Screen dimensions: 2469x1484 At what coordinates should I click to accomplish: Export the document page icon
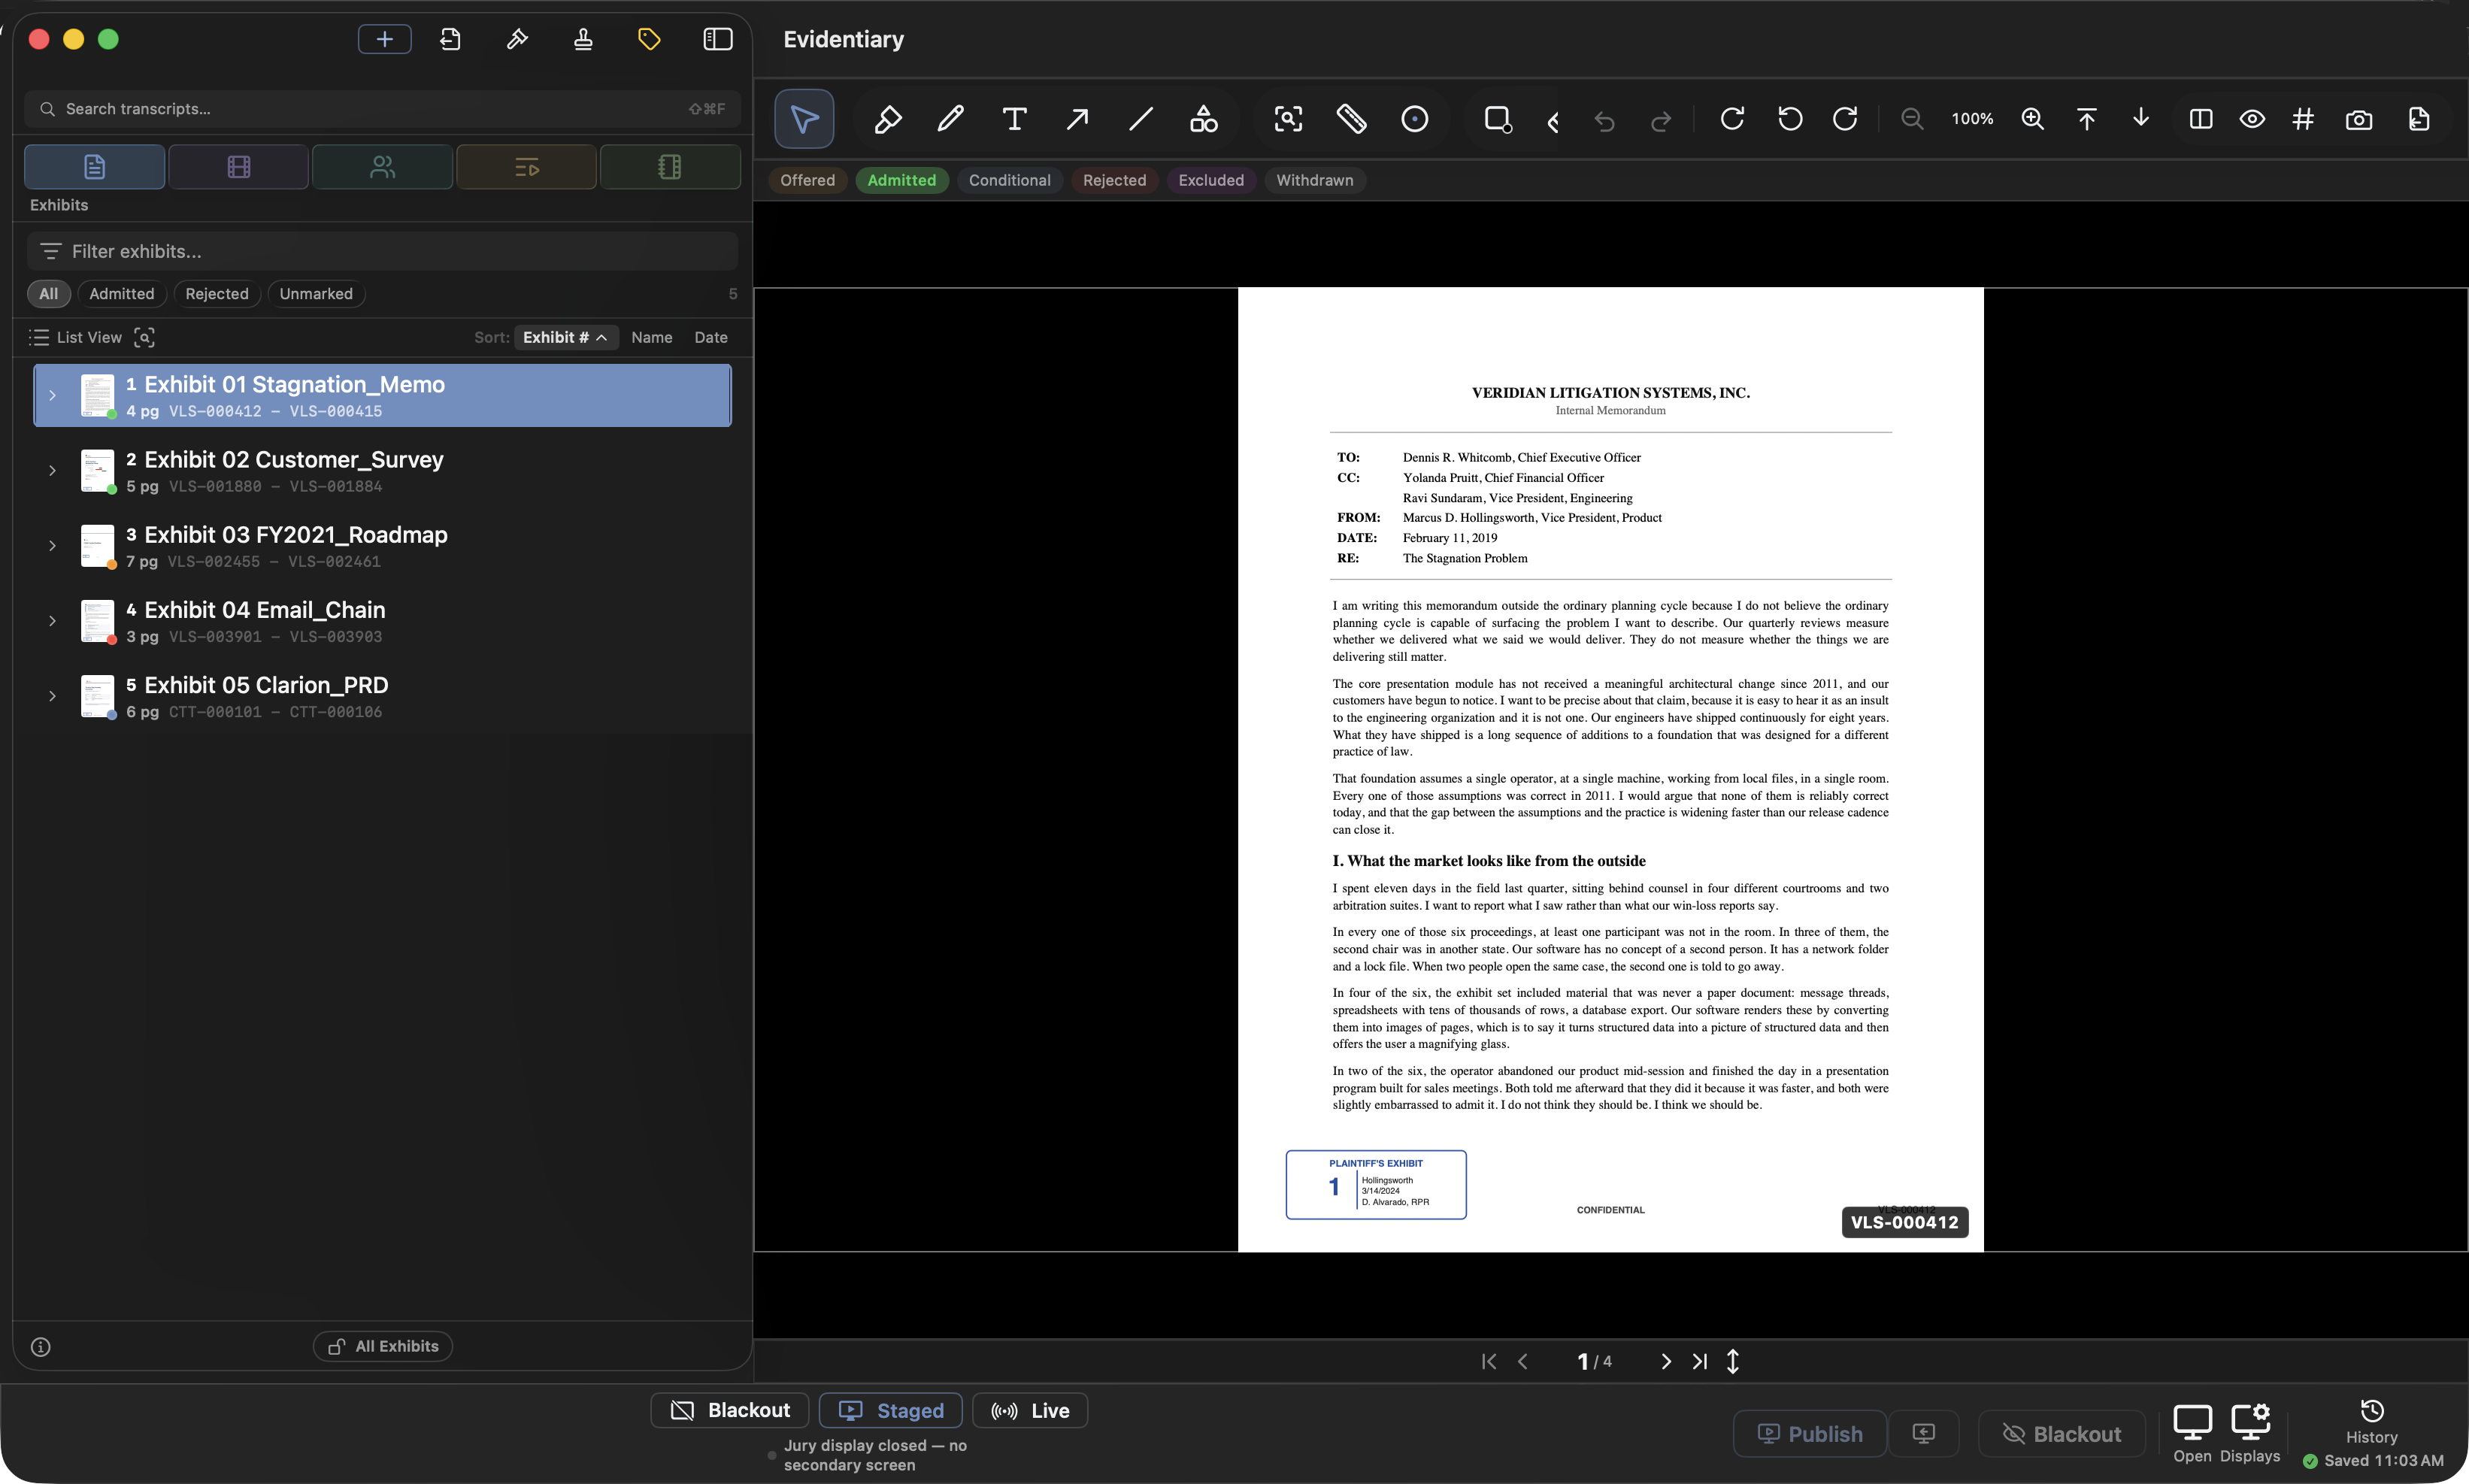pyautogui.click(x=2419, y=119)
